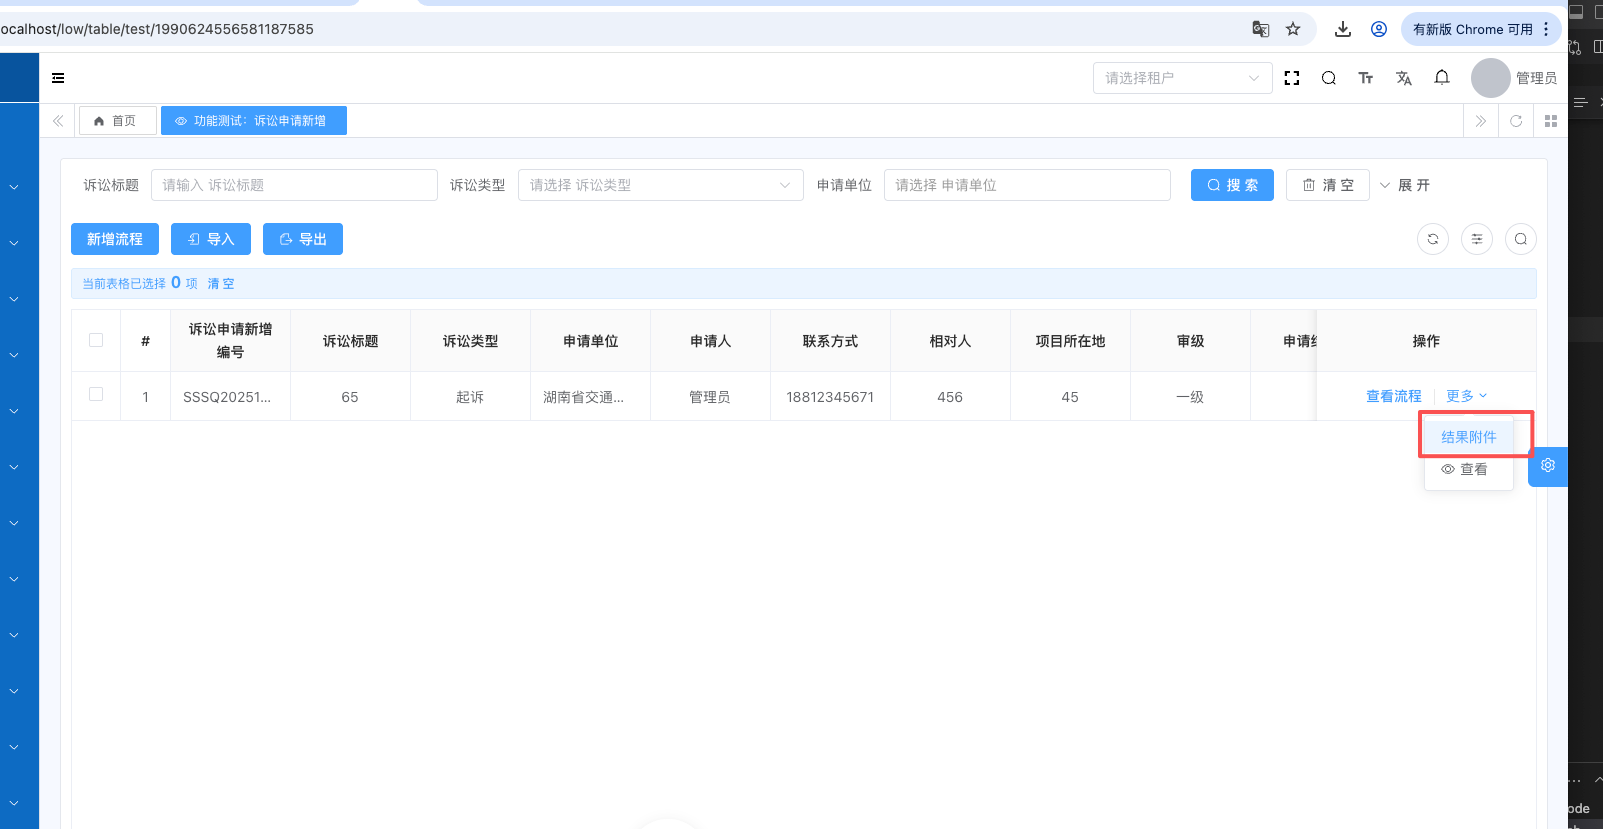
Task: Select the checkbox for row 1
Action: [x=96, y=395]
